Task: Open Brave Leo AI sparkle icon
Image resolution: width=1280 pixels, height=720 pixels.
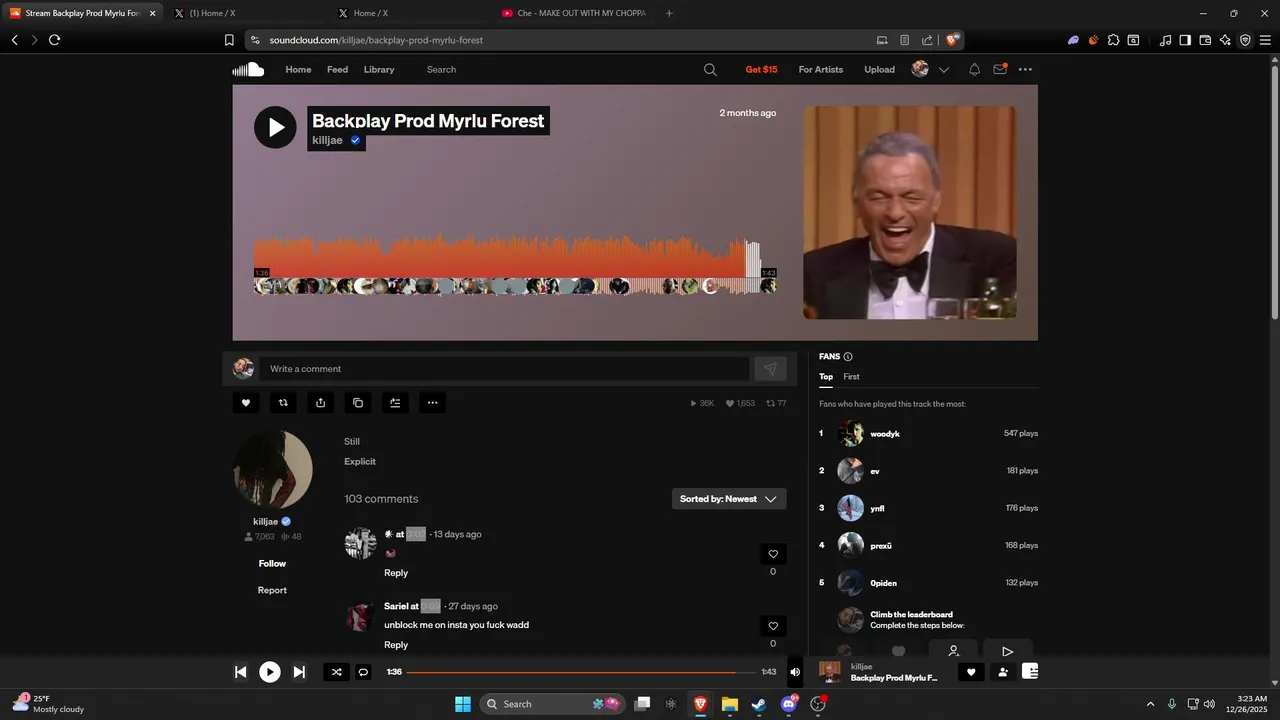Action: (x=1225, y=40)
